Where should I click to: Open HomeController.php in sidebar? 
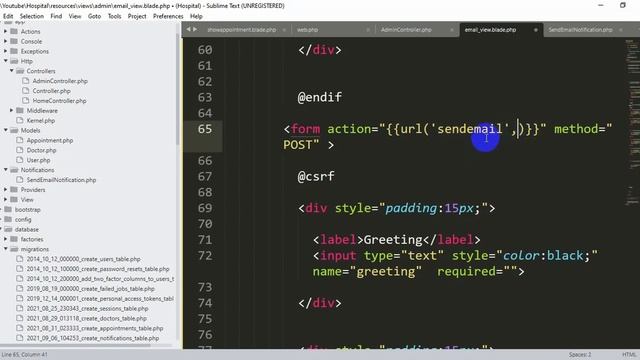[x=59, y=101]
